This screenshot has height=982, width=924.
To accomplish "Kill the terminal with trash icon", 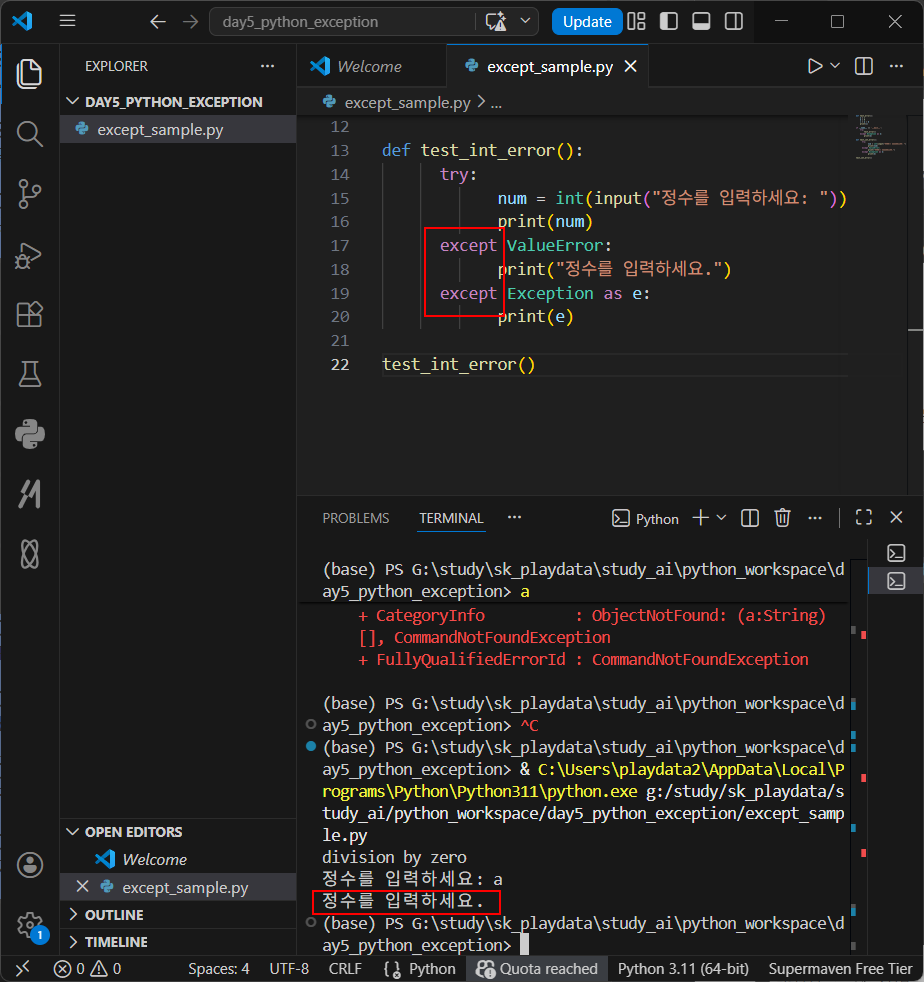I will 782,518.
